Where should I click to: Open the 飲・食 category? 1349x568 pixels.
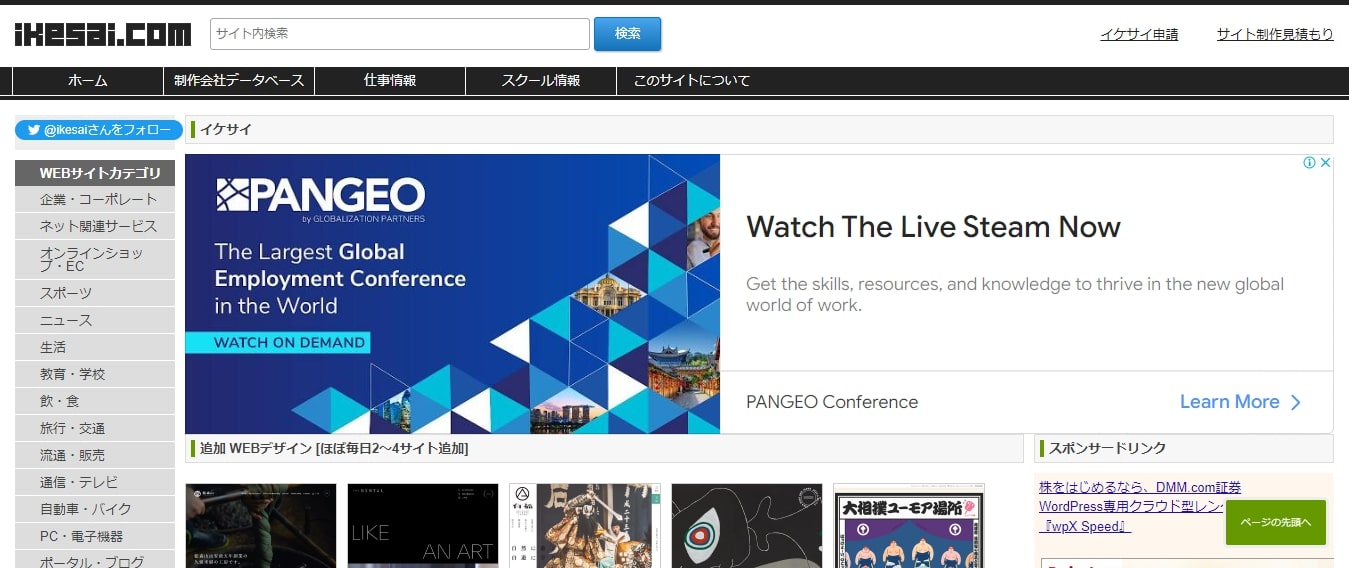coord(95,402)
